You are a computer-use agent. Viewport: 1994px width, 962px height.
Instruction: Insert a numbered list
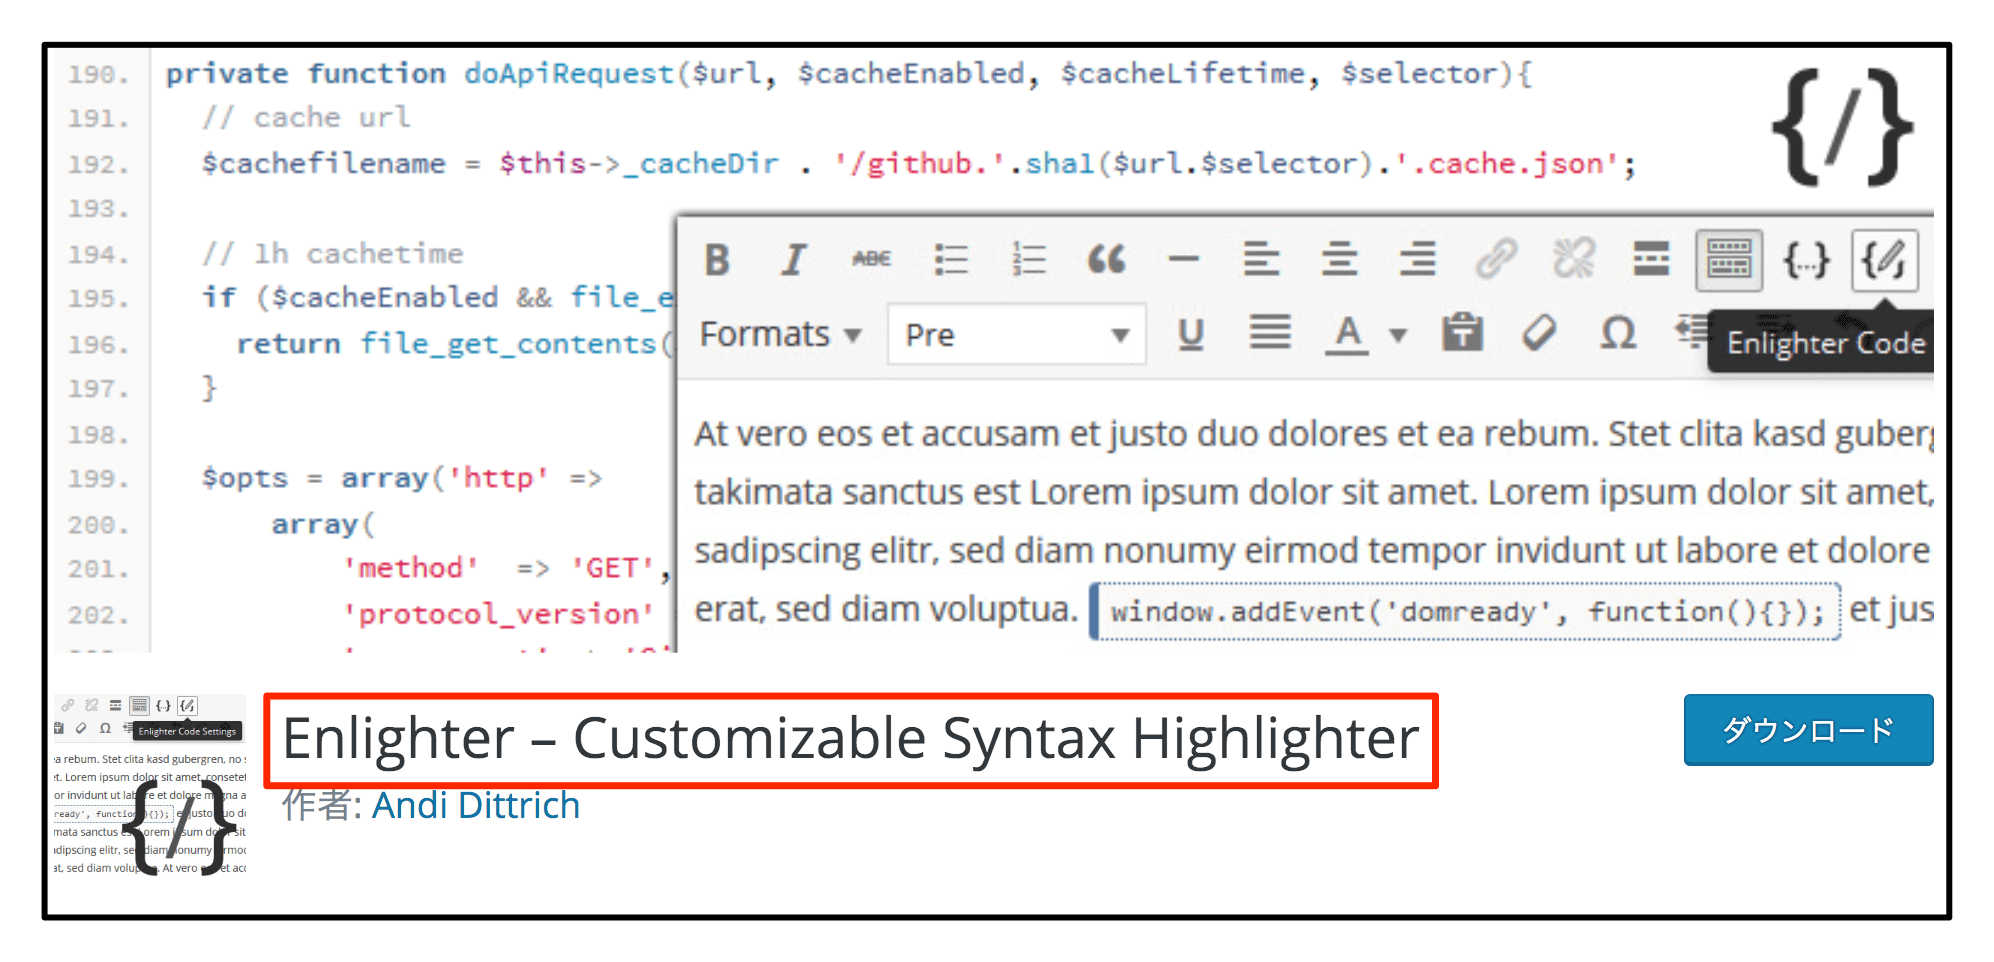tap(1028, 259)
